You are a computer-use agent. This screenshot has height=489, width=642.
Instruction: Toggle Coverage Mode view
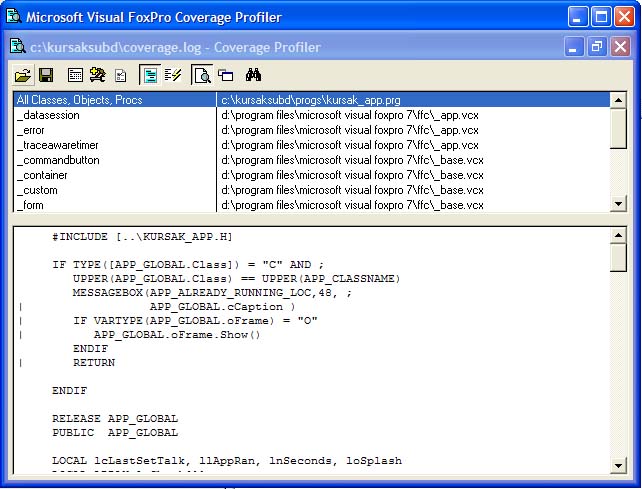(150, 75)
